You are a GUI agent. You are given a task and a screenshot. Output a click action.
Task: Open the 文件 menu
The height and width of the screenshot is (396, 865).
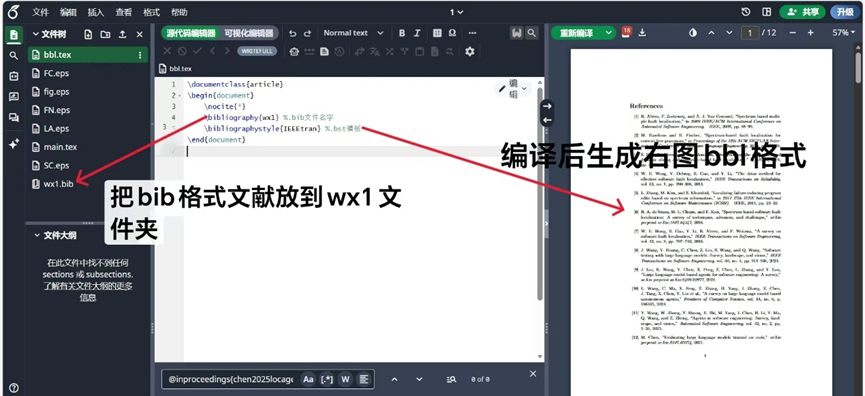tap(40, 12)
